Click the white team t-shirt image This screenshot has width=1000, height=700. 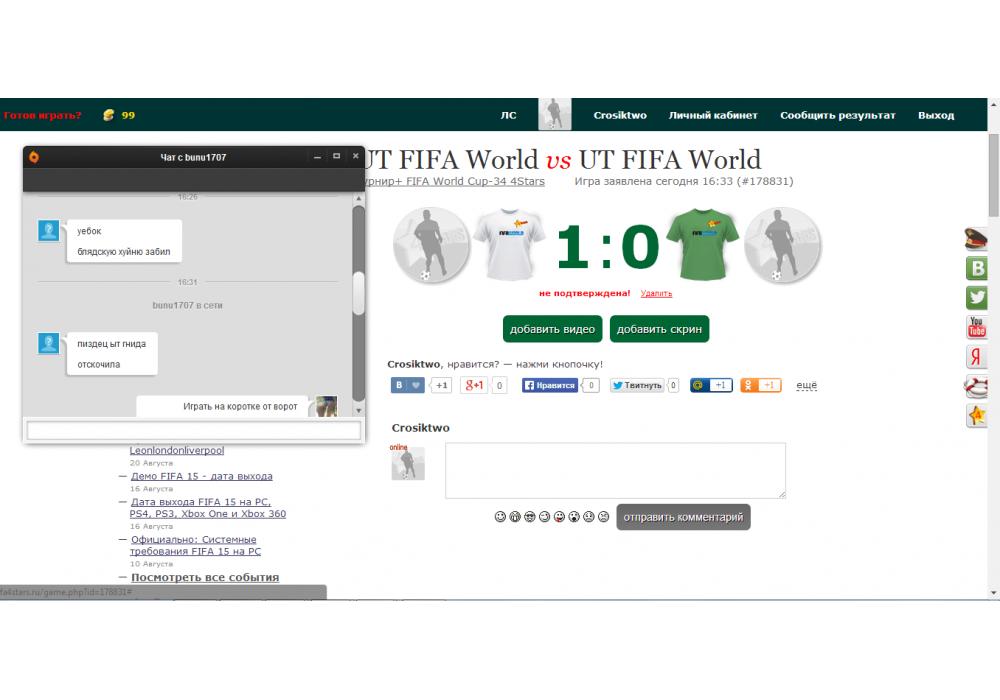[x=510, y=244]
